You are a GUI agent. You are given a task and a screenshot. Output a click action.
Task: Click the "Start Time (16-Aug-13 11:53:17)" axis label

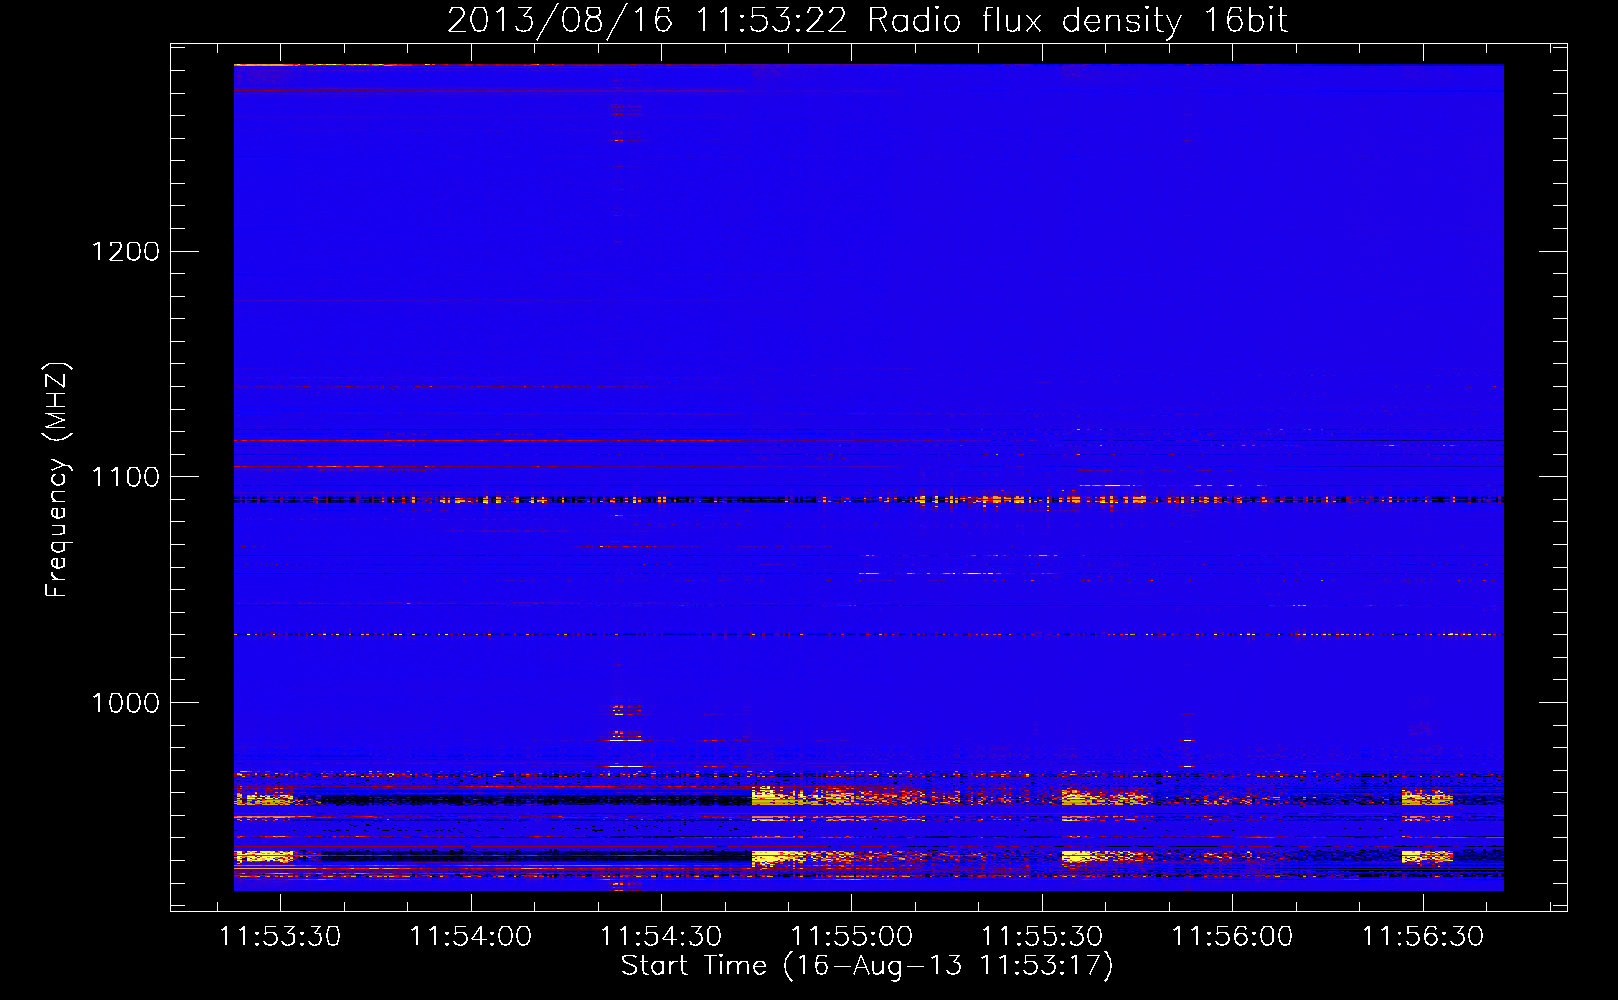coord(867,966)
